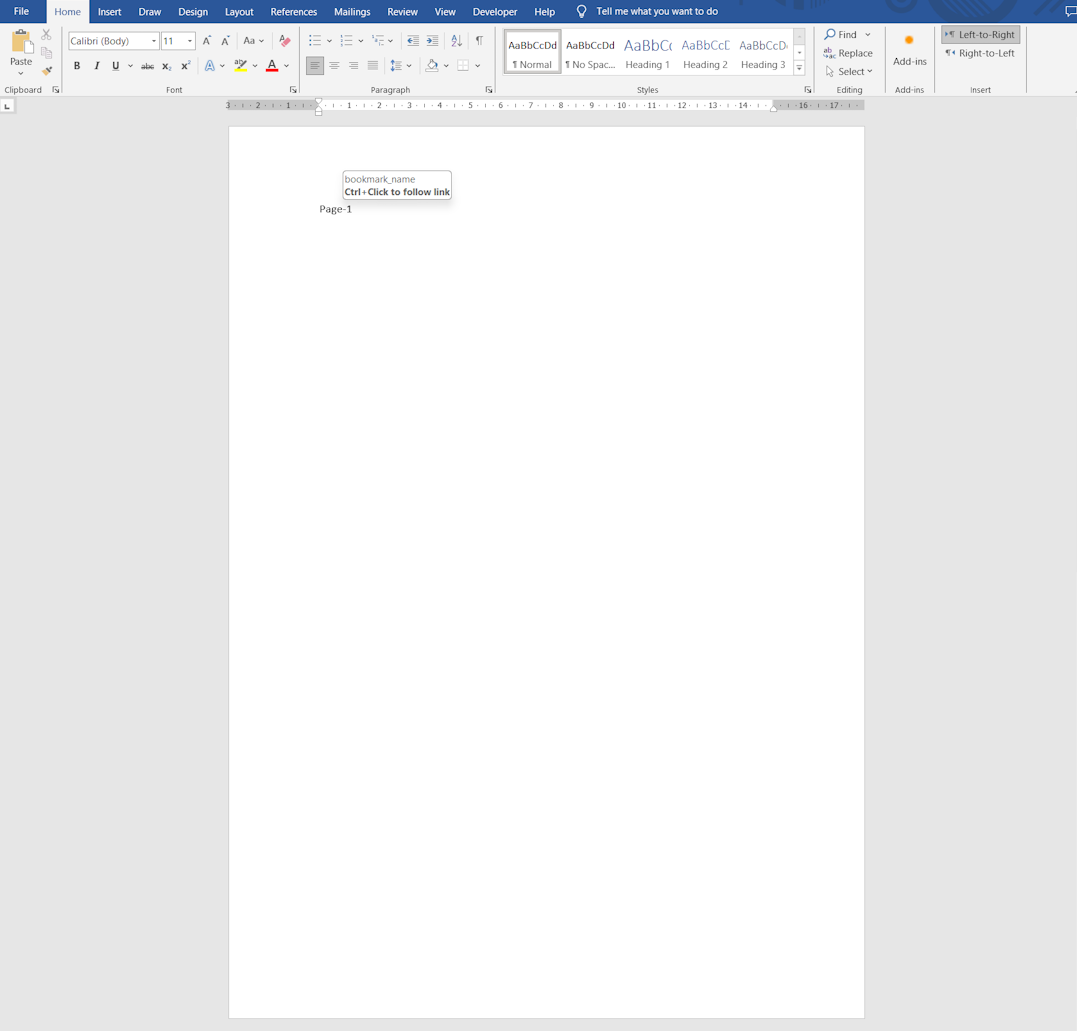Decrease font size with shrink button
This screenshot has height=1031, width=1077.
point(225,41)
